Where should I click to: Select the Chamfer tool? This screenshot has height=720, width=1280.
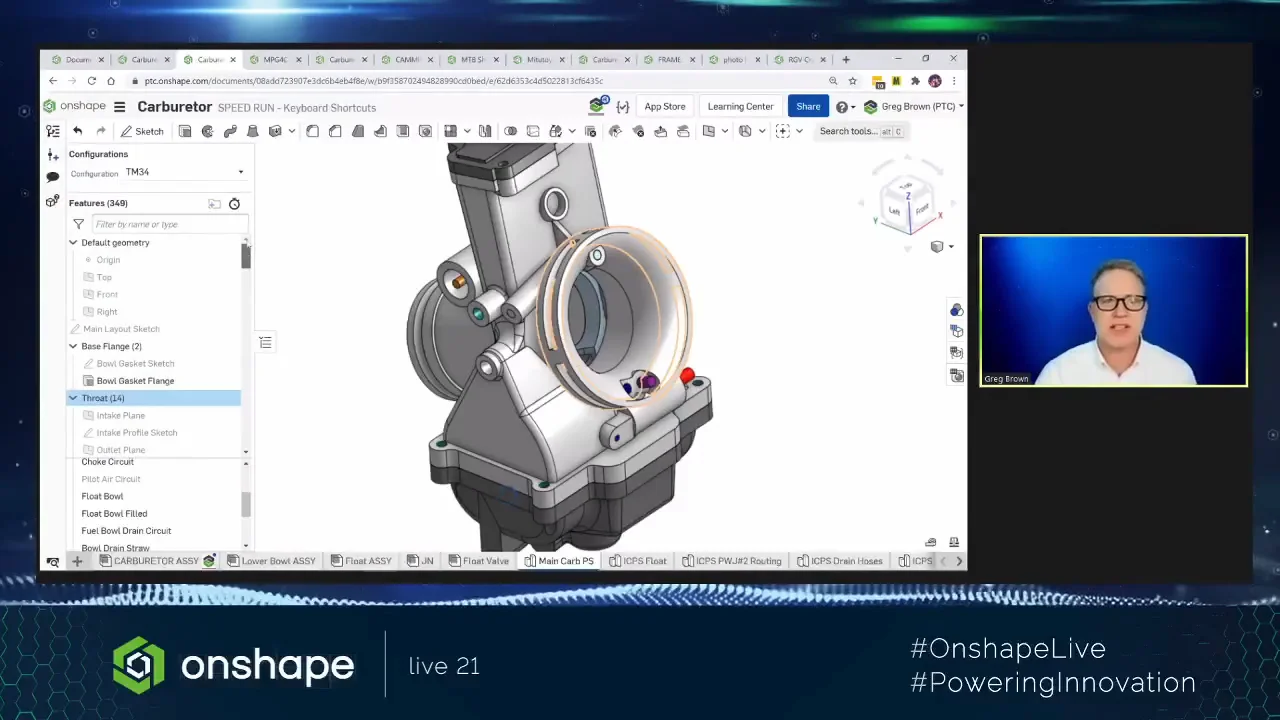(335, 131)
